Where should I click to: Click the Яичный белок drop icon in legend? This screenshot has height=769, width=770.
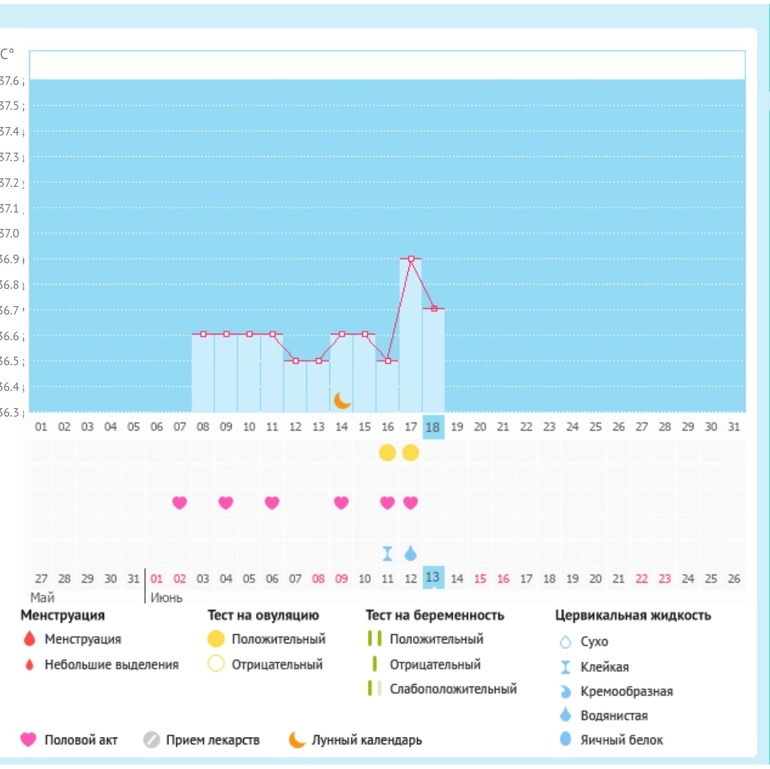(565, 740)
